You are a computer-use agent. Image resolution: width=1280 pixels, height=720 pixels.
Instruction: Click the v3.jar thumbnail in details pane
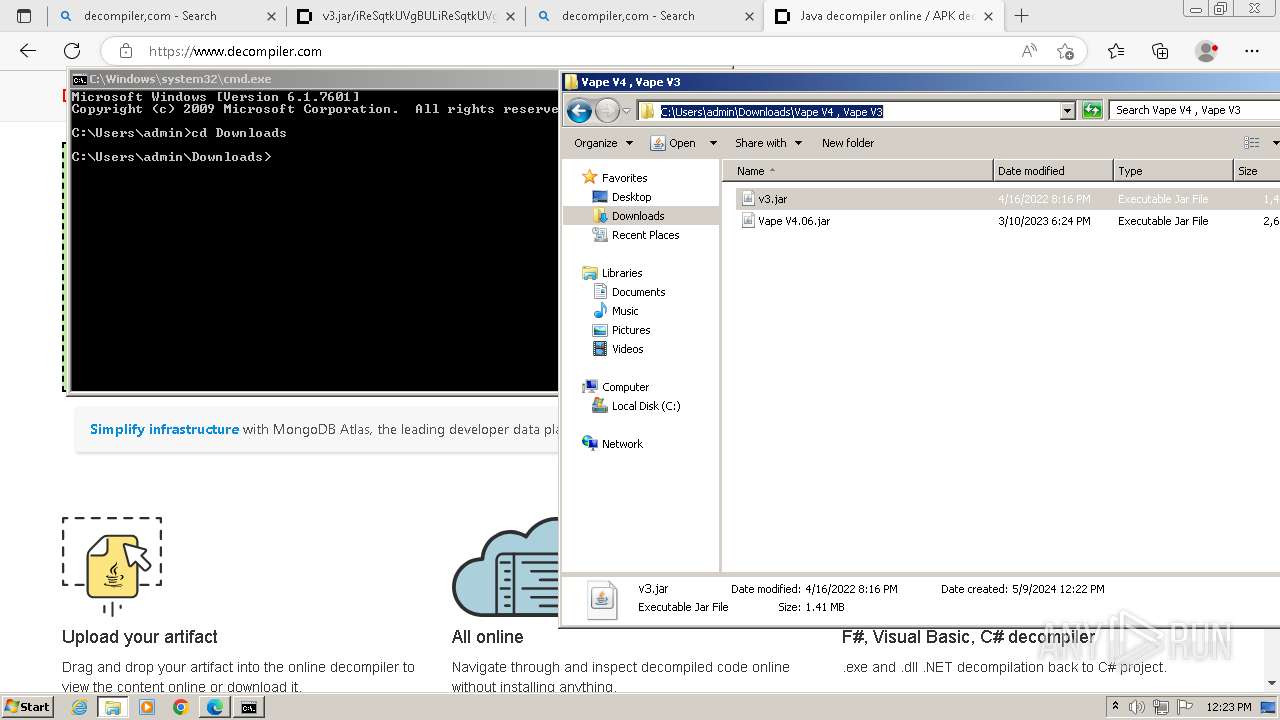coord(602,600)
